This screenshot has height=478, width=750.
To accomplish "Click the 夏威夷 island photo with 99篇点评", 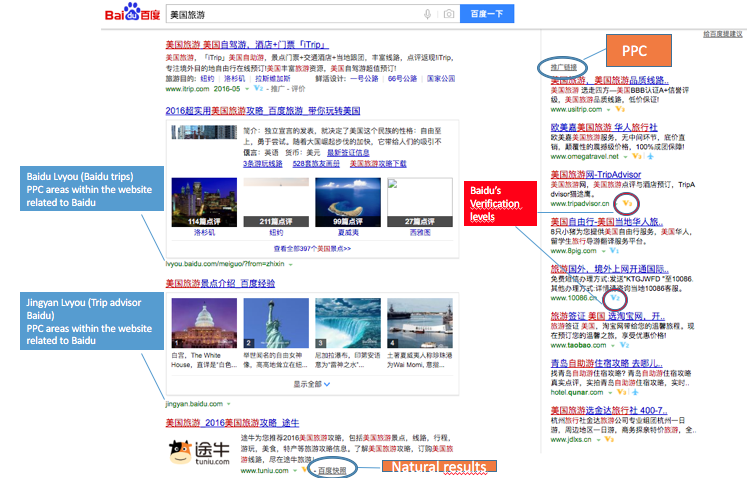I will (348, 202).
